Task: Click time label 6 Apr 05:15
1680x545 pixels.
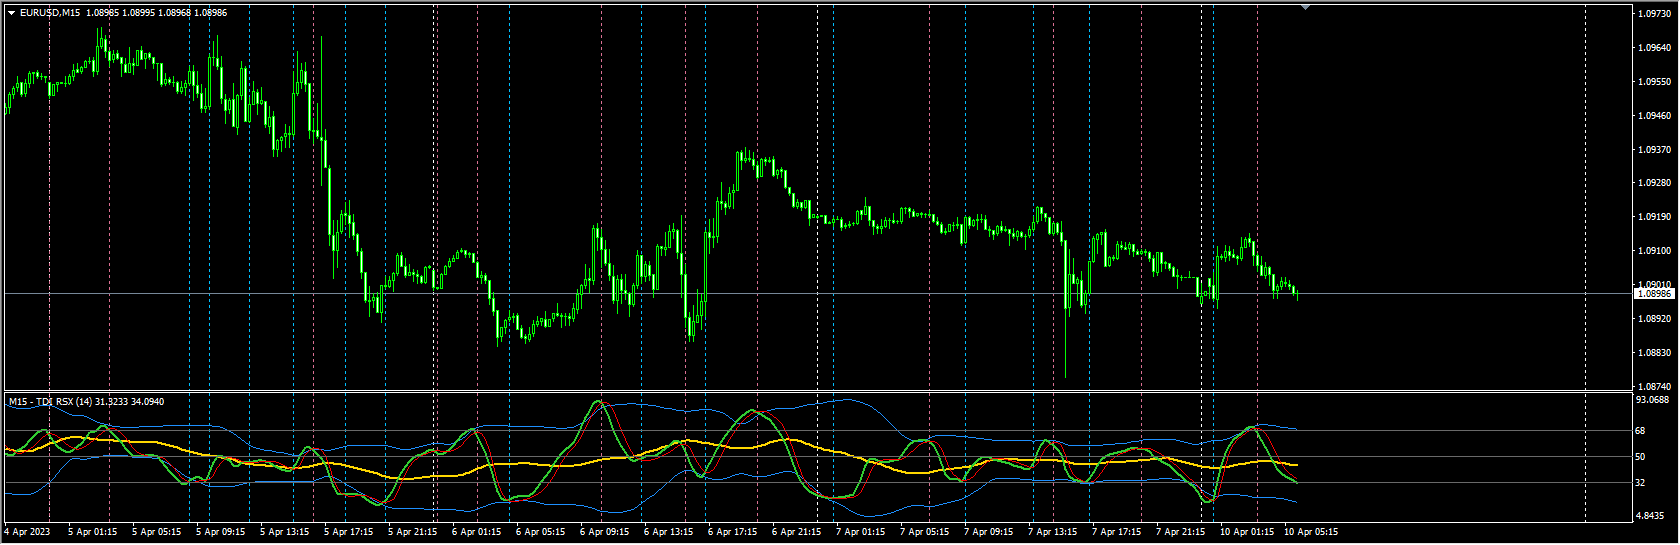Action: point(541,532)
